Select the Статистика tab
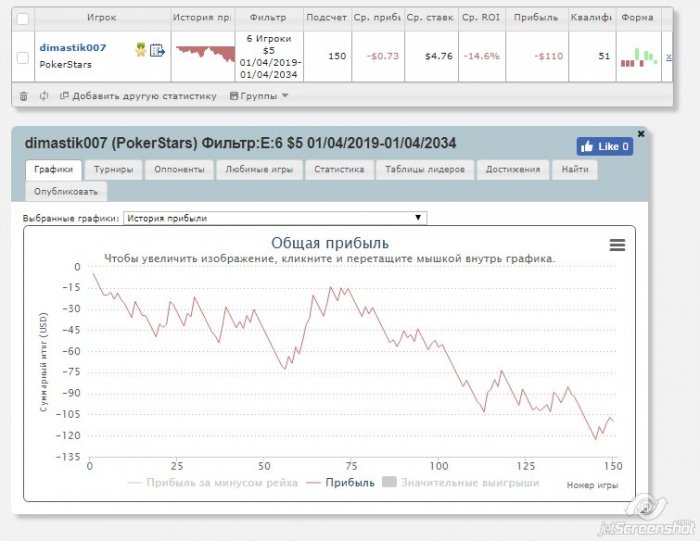This screenshot has height=541, width=700. (339, 170)
